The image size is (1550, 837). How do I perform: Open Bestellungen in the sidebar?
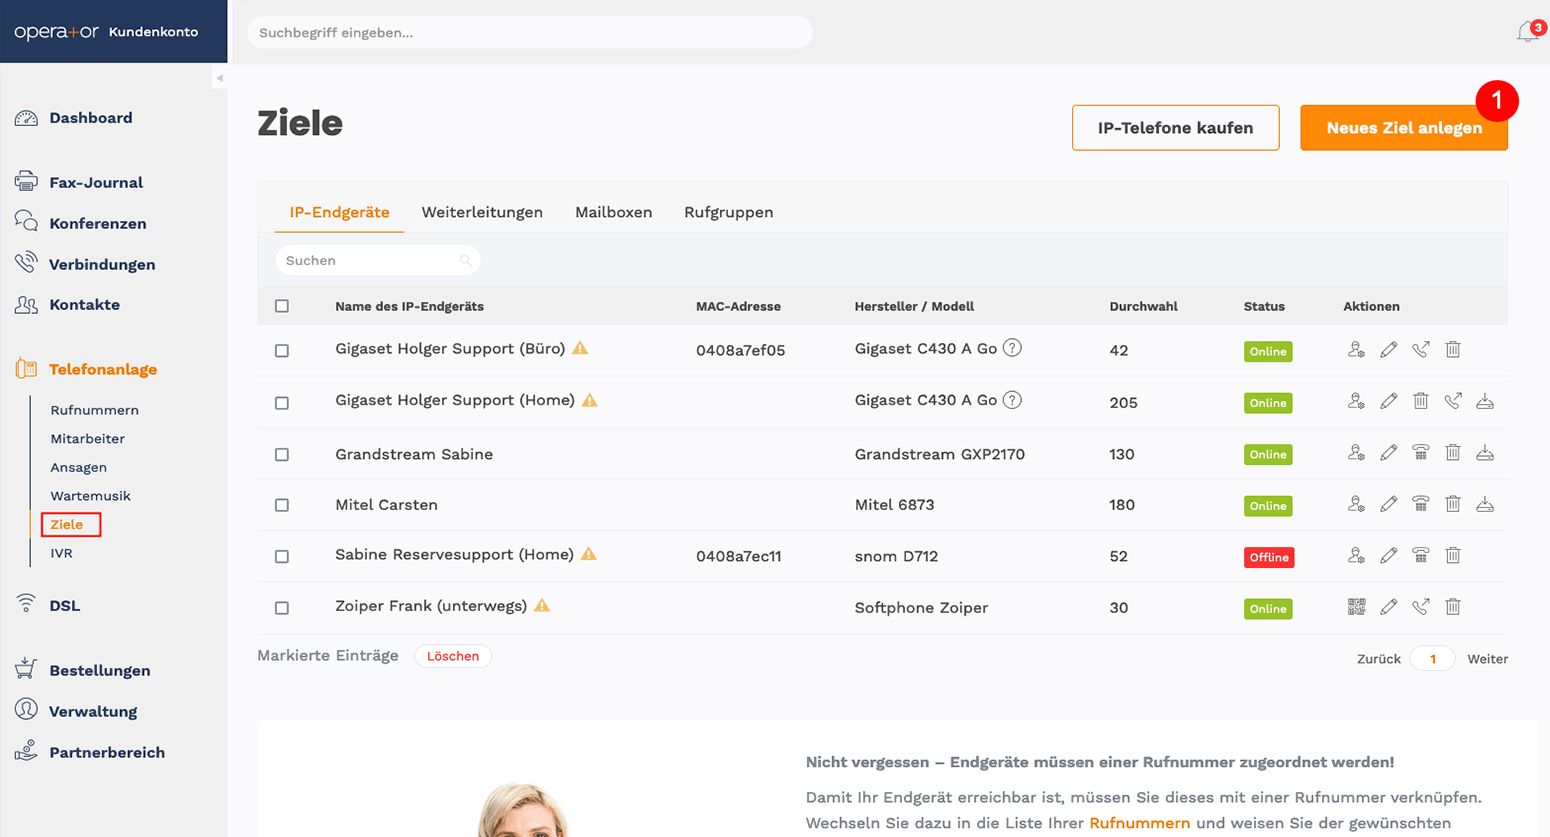tap(99, 670)
